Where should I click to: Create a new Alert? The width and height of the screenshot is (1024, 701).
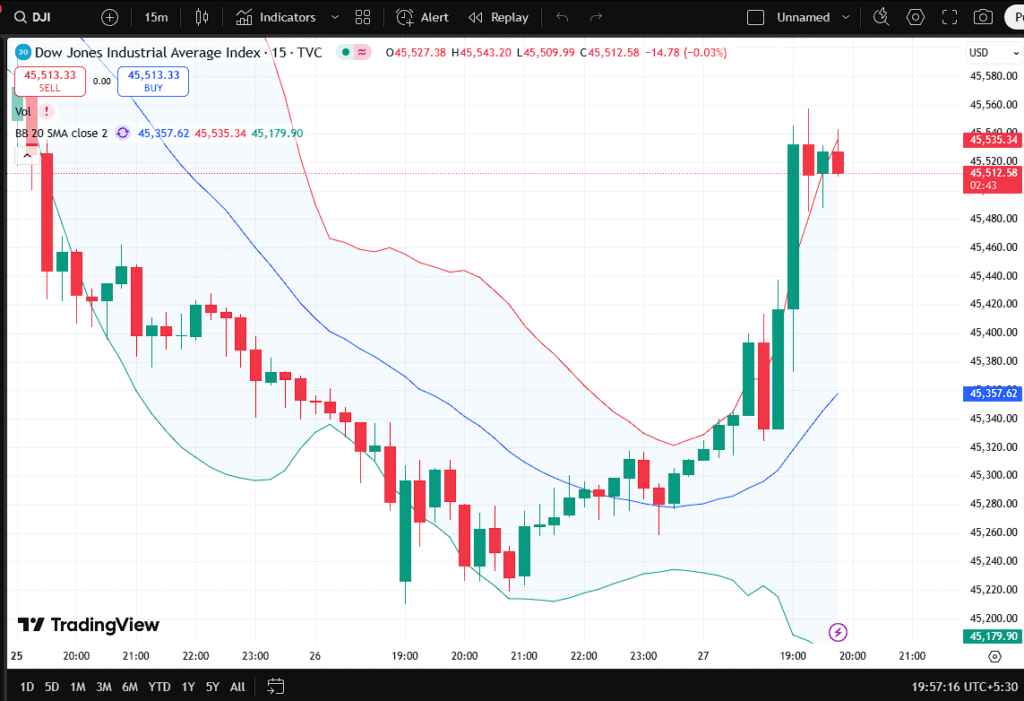click(423, 18)
